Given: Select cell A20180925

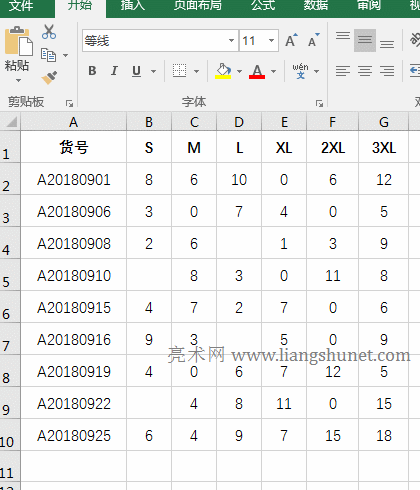Looking at the screenshot, I should [x=74, y=435].
